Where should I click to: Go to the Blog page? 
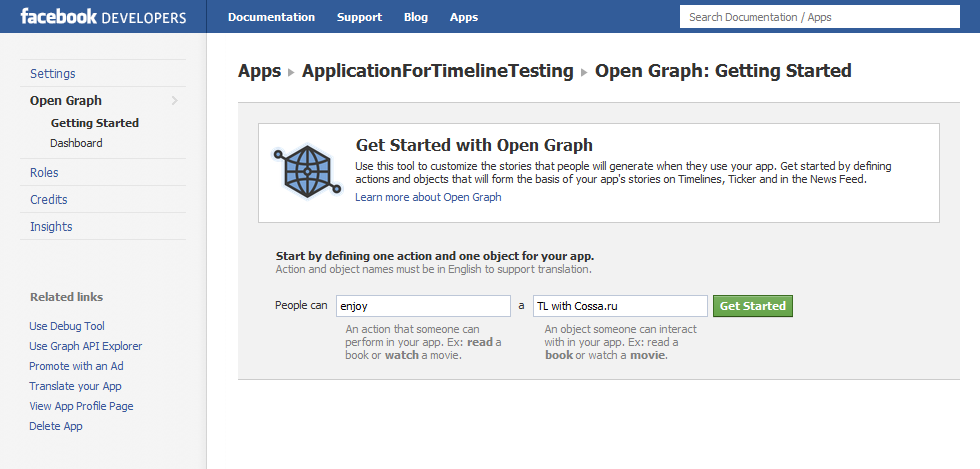[416, 17]
